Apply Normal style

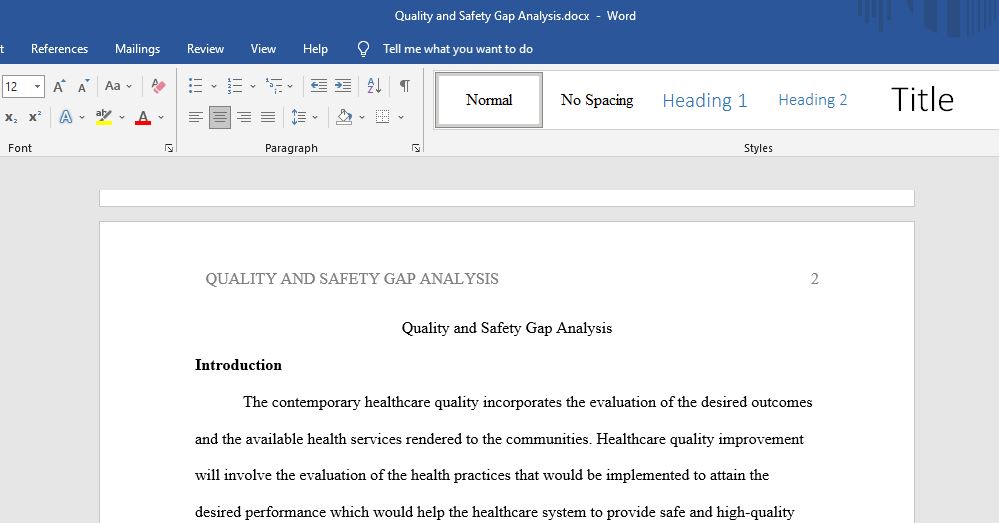[x=489, y=100]
